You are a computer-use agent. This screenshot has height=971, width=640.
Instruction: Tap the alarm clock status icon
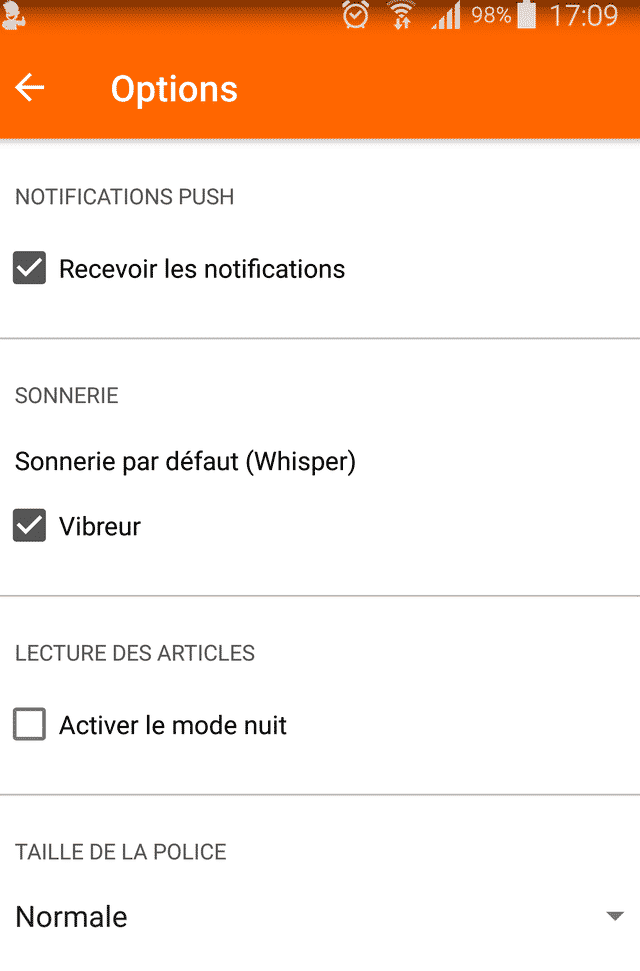(x=356, y=15)
